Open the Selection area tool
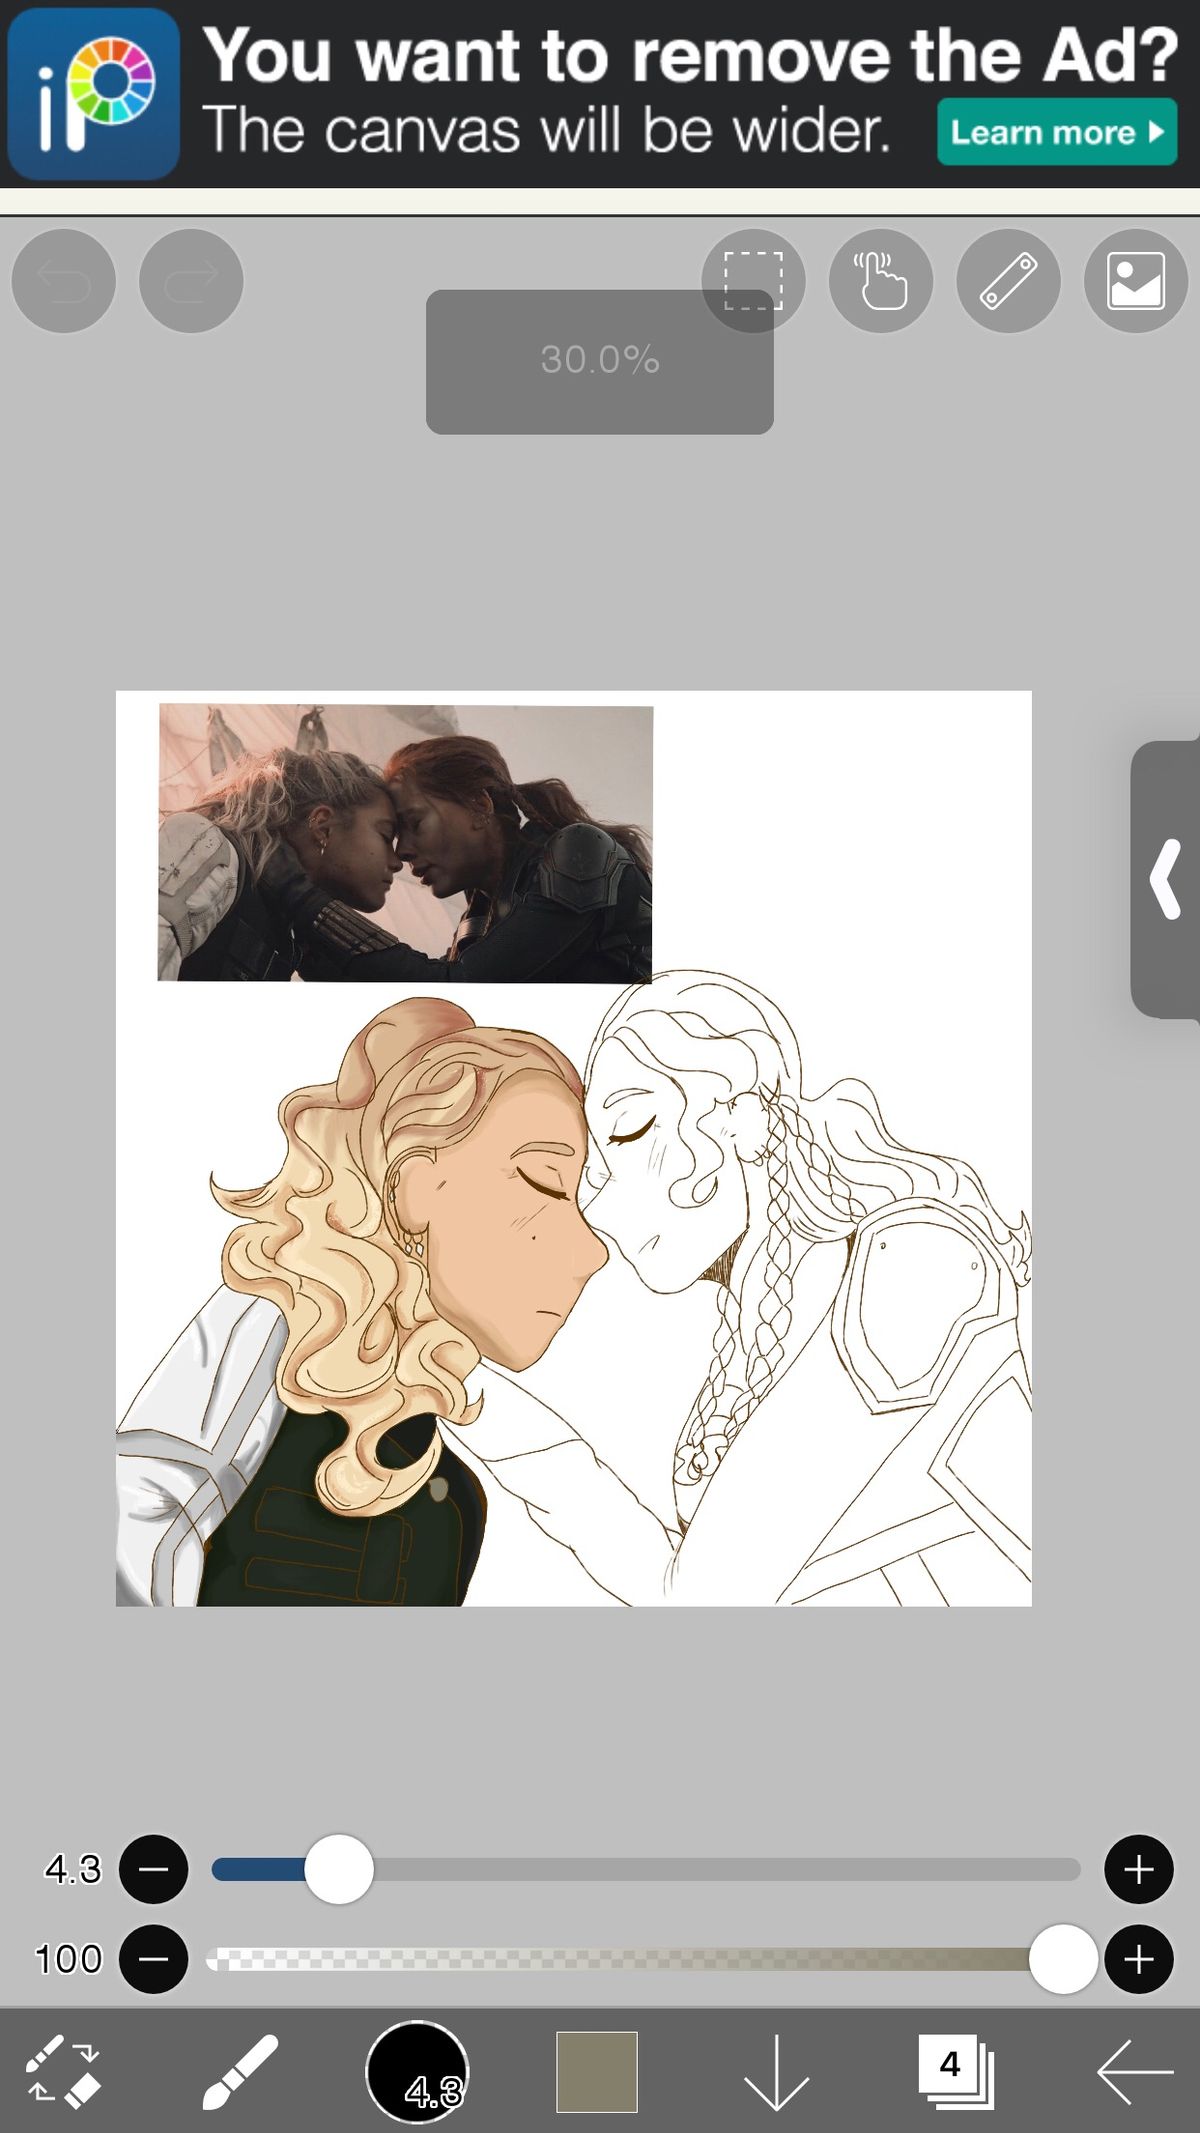1200x2133 pixels. [x=753, y=281]
